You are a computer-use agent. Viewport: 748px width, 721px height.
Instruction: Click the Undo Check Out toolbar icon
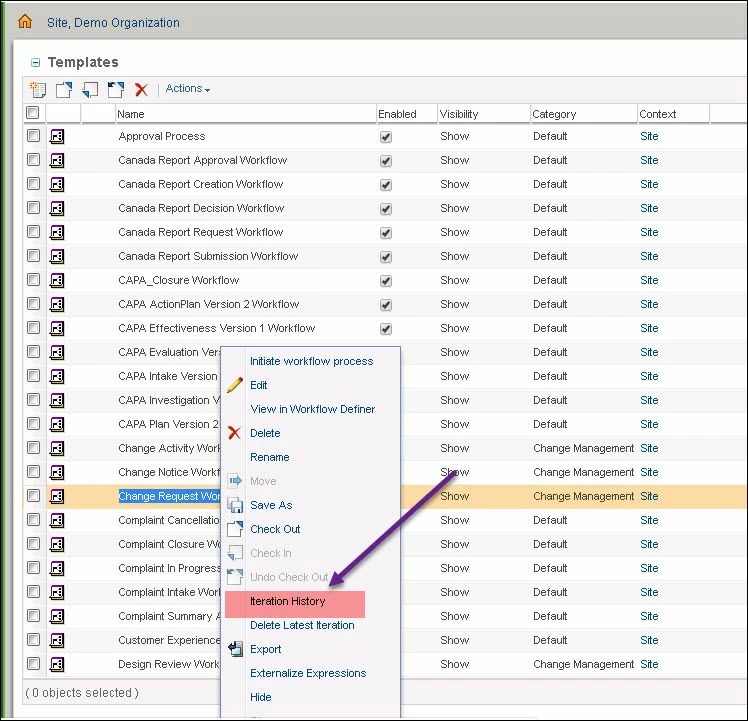coord(115,89)
